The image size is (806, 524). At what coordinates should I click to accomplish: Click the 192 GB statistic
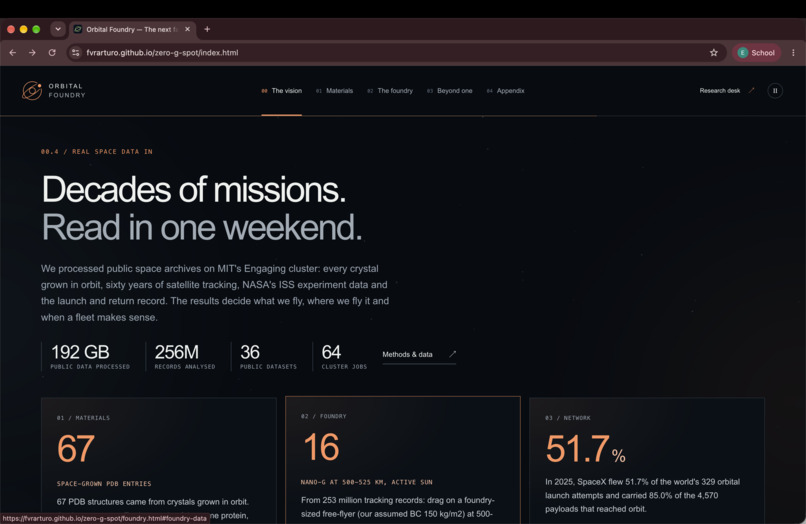(90, 356)
